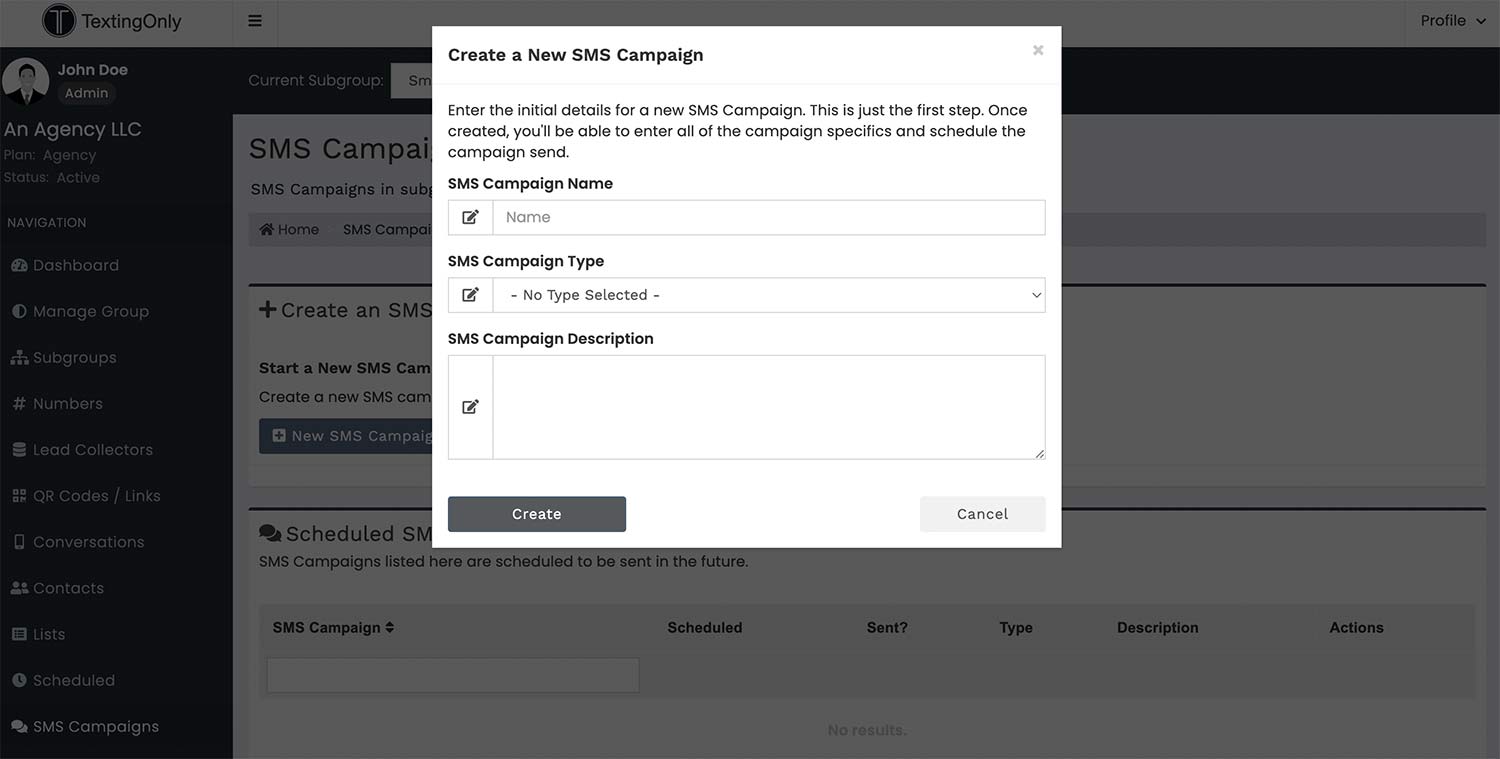This screenshot has height=759, width=1500.
Task: Click the edit icon beside Campaign Name field
Action: 470,217
